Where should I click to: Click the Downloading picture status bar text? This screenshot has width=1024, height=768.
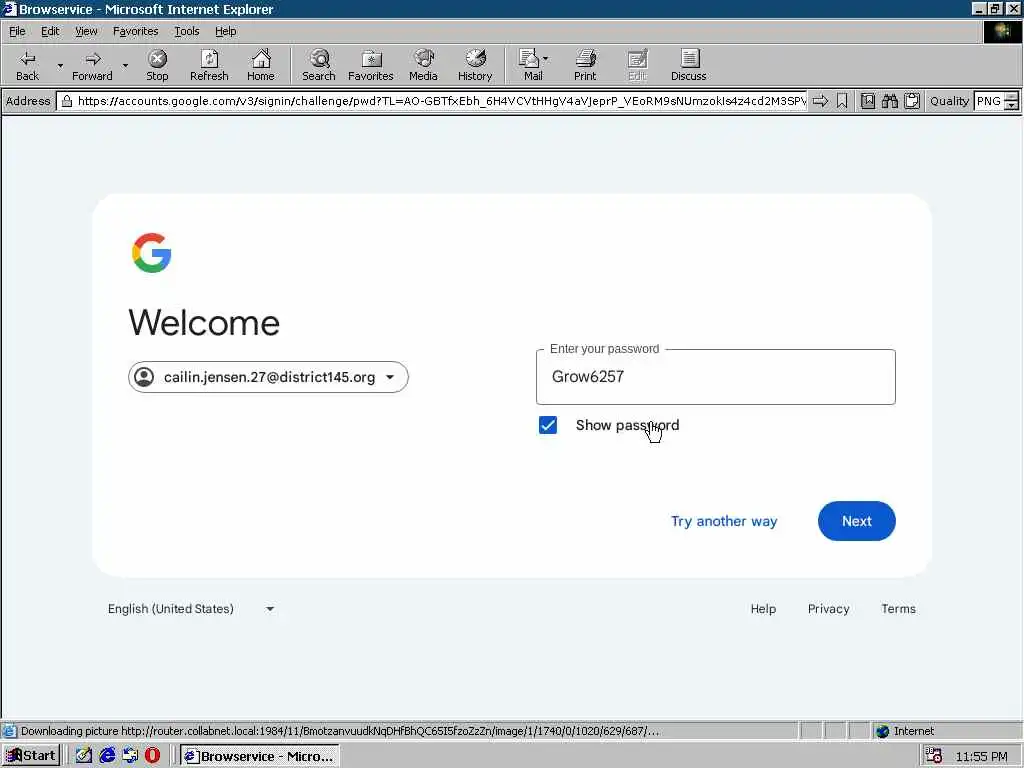tap(340, 731)
